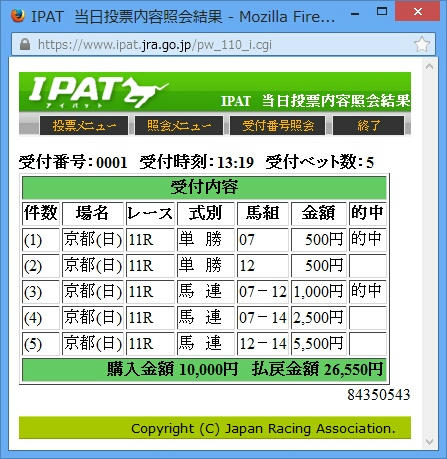Image resolution: width=447 pixels, height=459 pixels.
Task: Click horse number 07 in row (1)
Action: 263,240
